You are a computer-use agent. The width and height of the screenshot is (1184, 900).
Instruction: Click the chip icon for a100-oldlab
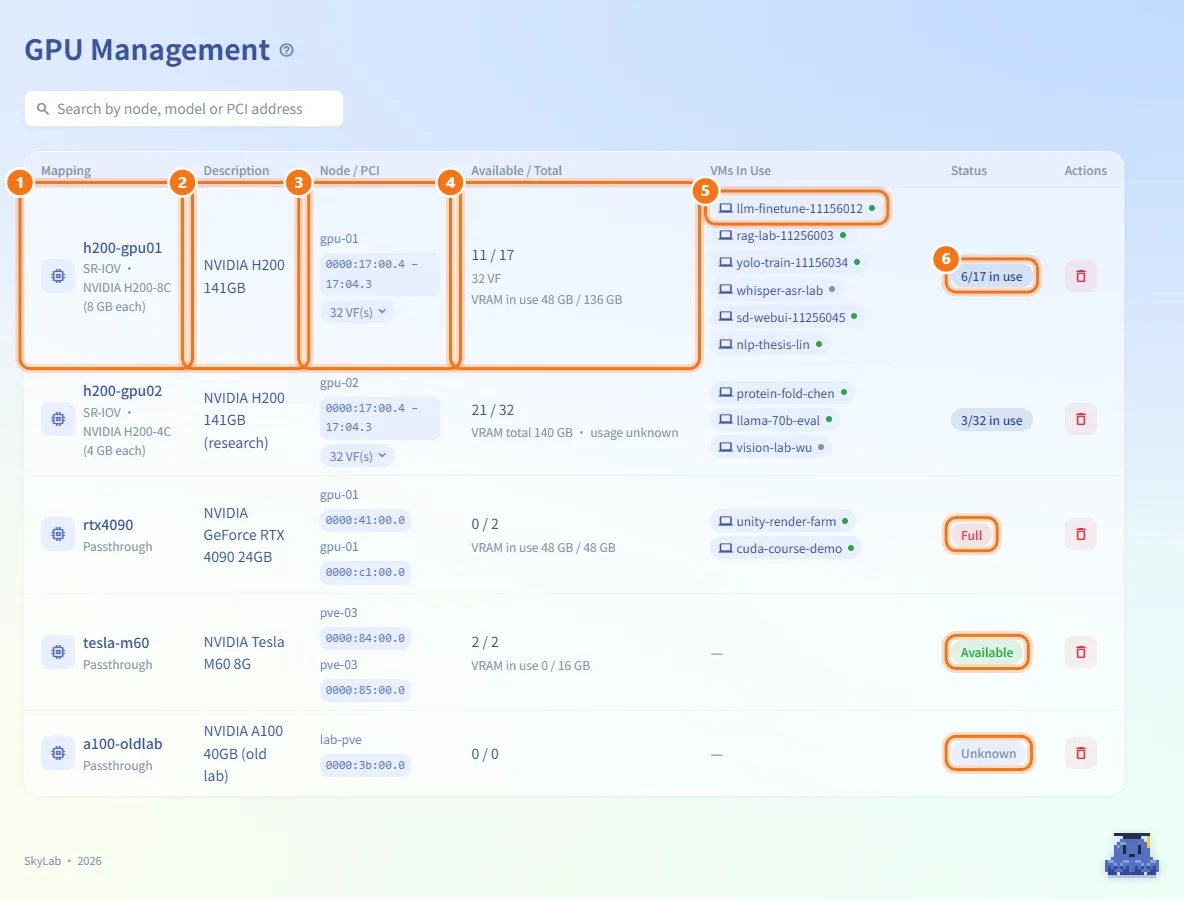click(x=58, y=753)
